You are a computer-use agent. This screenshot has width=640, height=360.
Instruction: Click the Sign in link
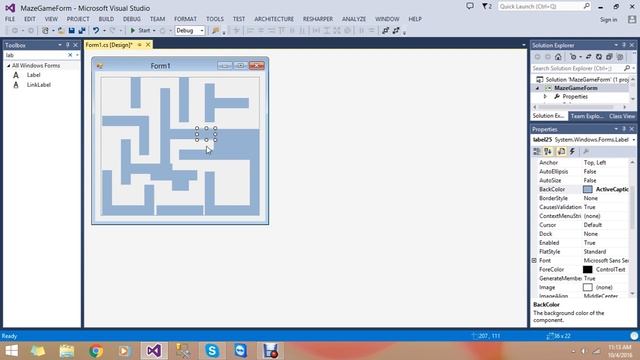click(608, 20)
